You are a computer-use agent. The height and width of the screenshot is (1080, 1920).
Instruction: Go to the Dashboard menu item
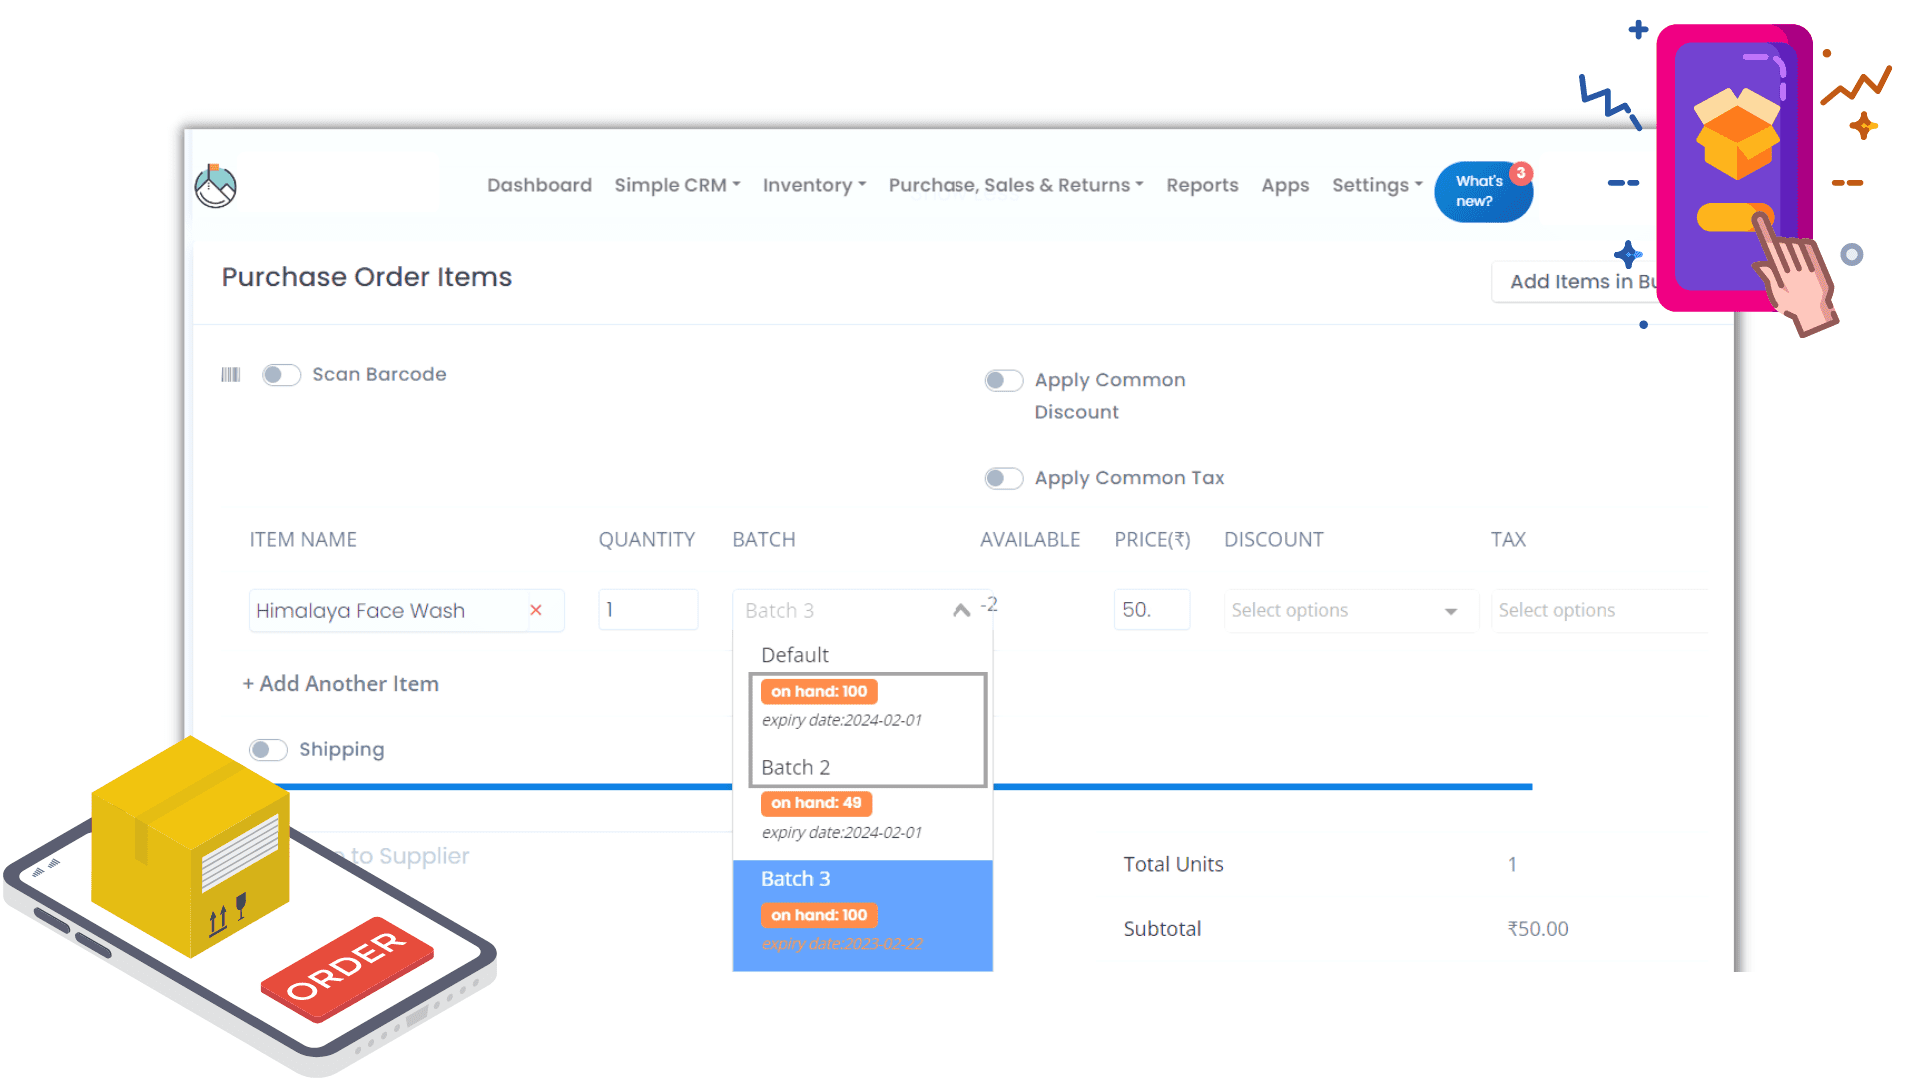click(x=539, y=185)
